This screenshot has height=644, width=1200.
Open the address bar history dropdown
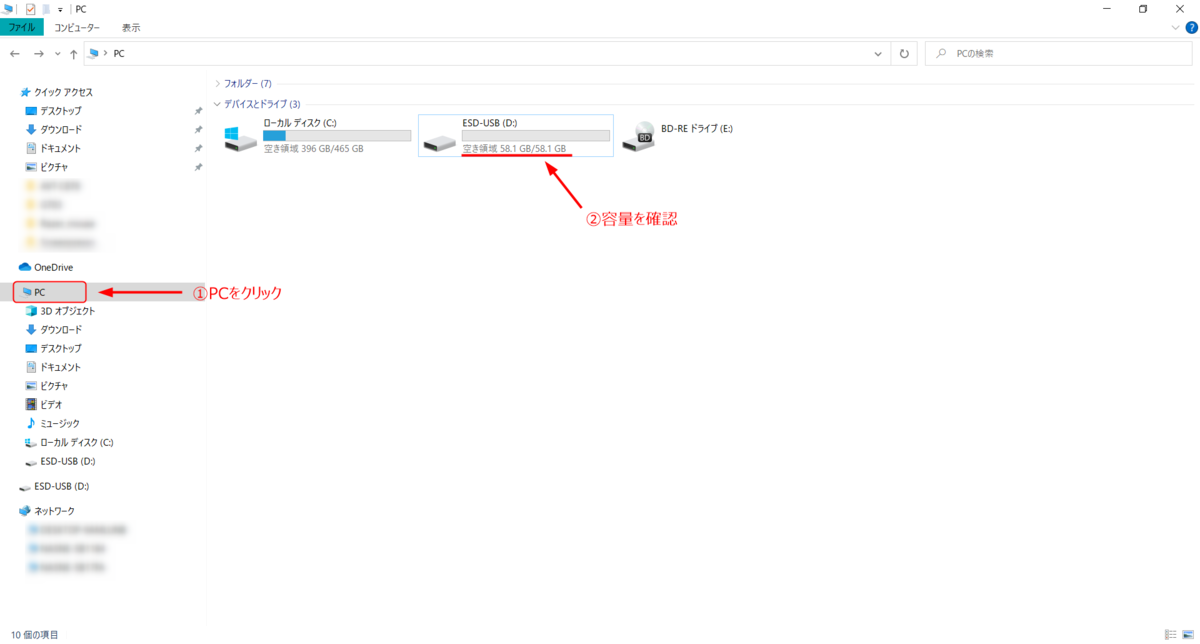click(878, 53)
